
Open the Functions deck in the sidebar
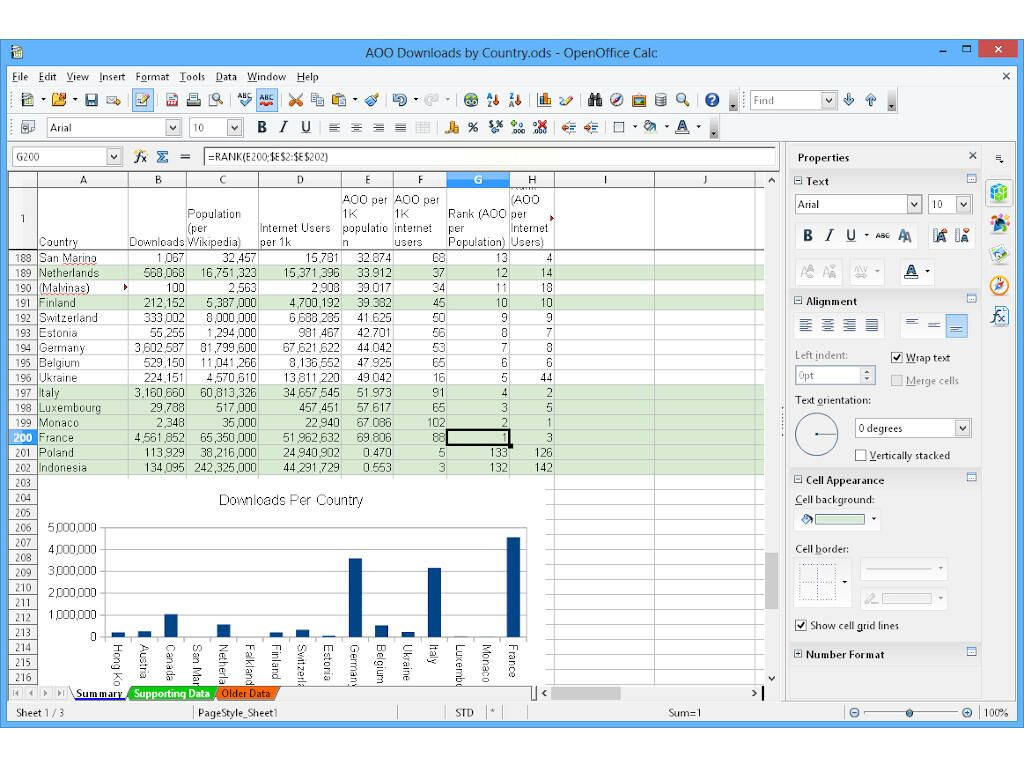pos(999,316)
